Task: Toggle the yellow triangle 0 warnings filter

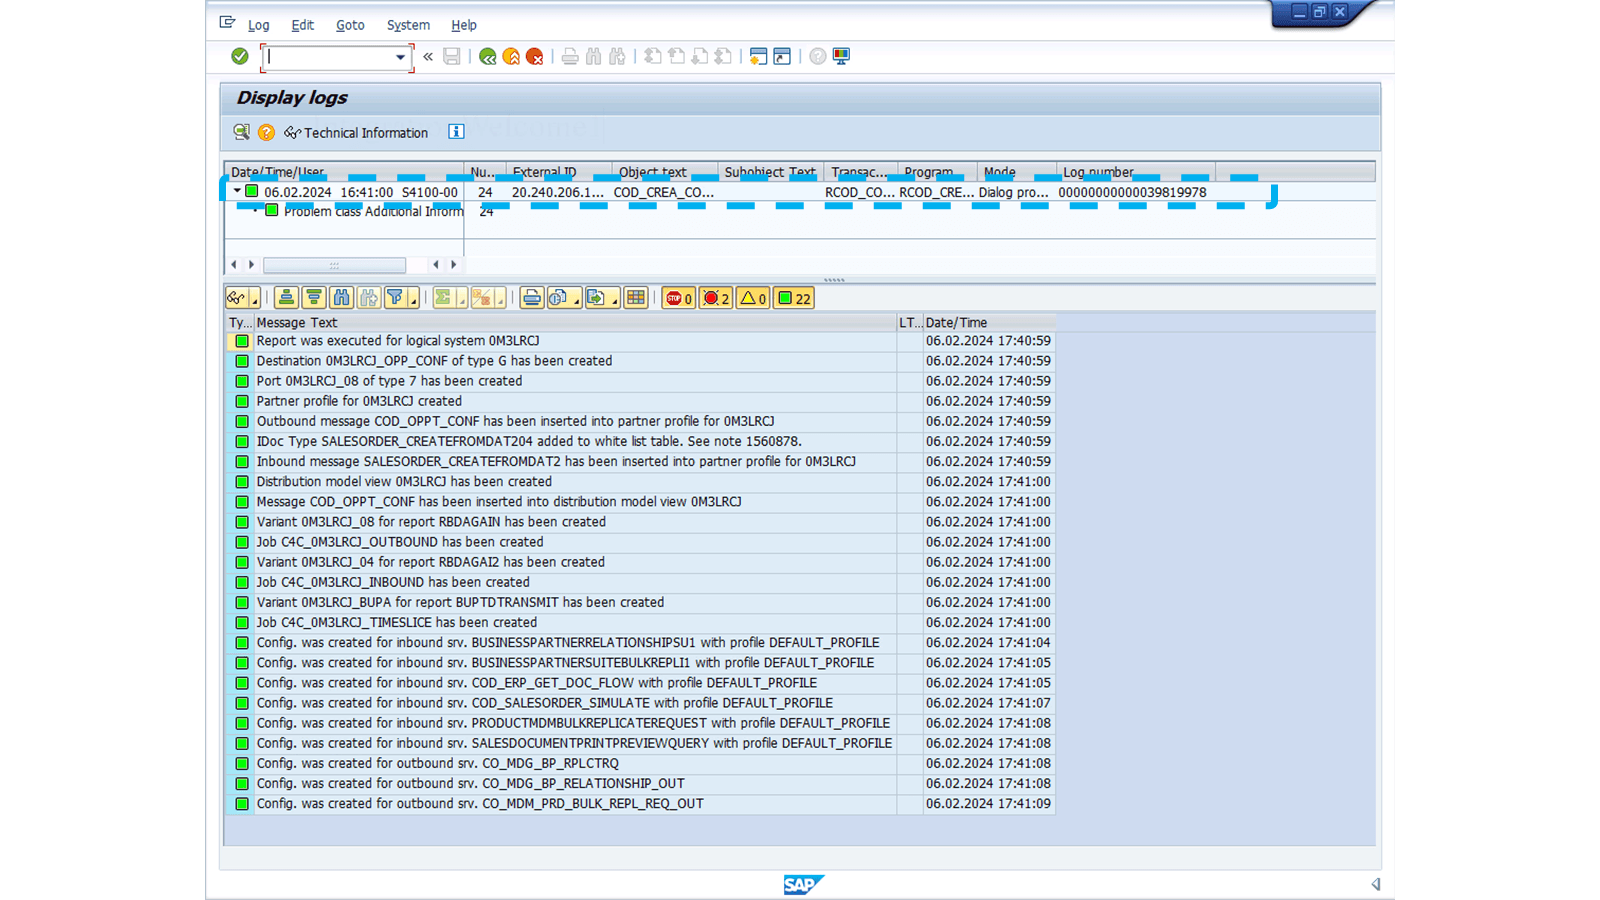Action: tap(752, 298)
